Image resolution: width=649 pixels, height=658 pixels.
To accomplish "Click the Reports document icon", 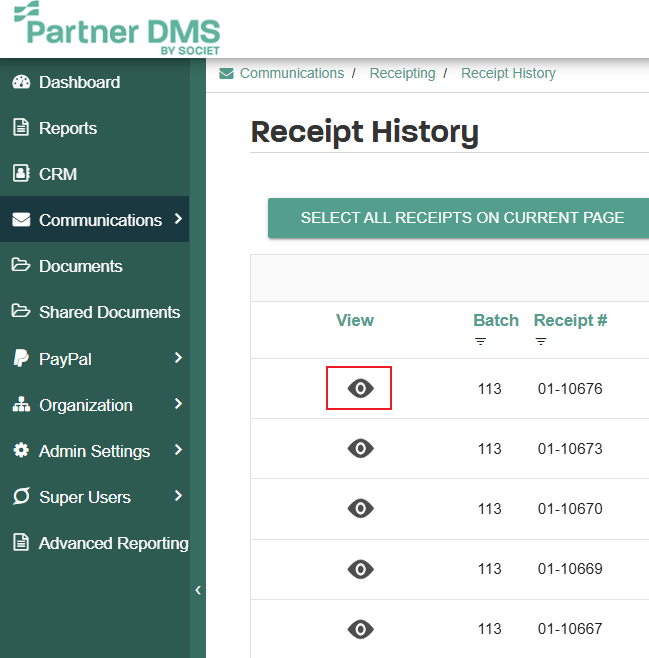I will [x=21, y=128].
